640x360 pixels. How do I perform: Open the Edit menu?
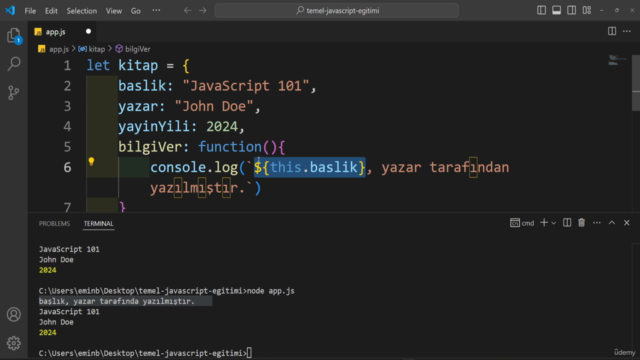[x=51, y=11]
